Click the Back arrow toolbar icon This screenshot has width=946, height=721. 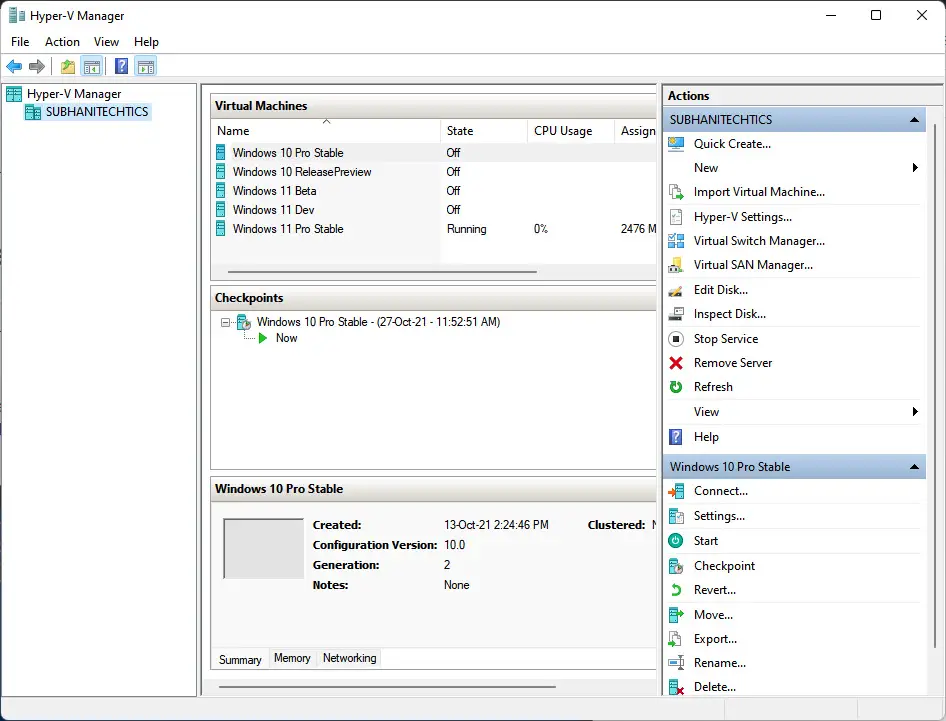14,66
